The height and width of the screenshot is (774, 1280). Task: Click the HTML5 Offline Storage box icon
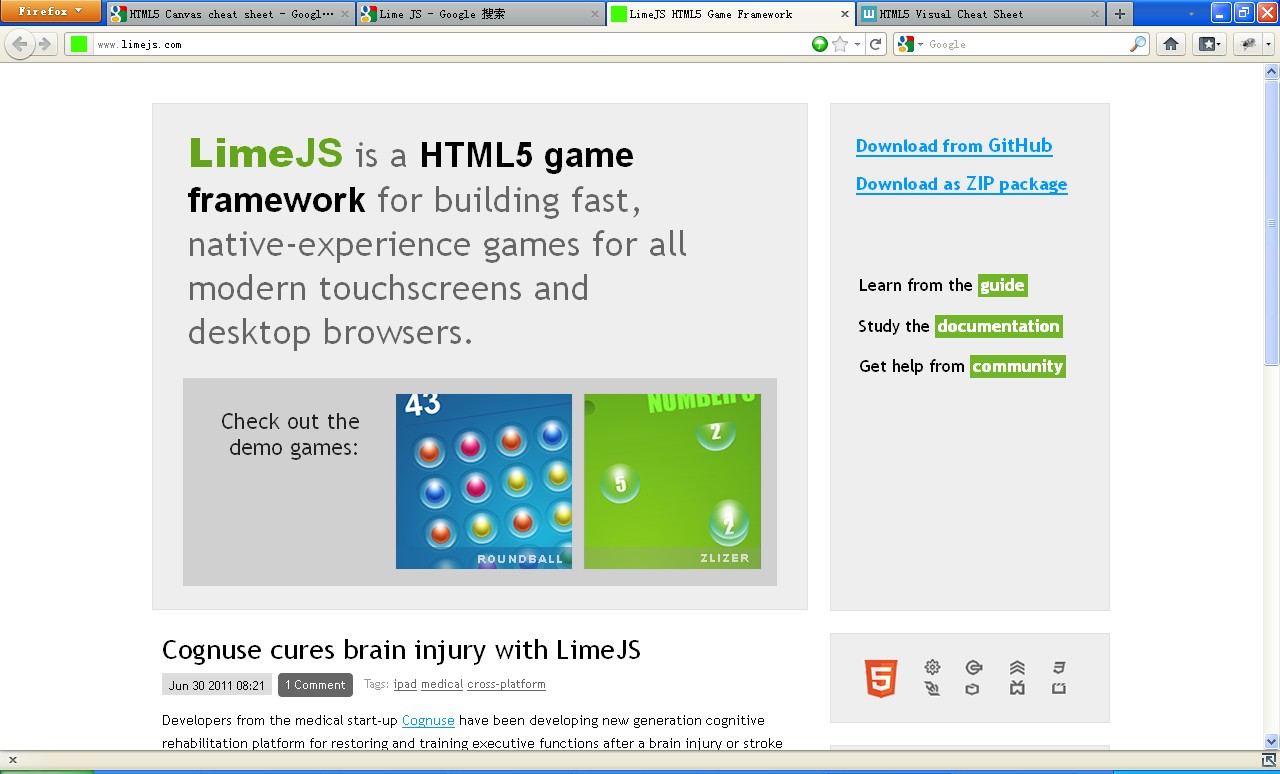click(972, 688)
